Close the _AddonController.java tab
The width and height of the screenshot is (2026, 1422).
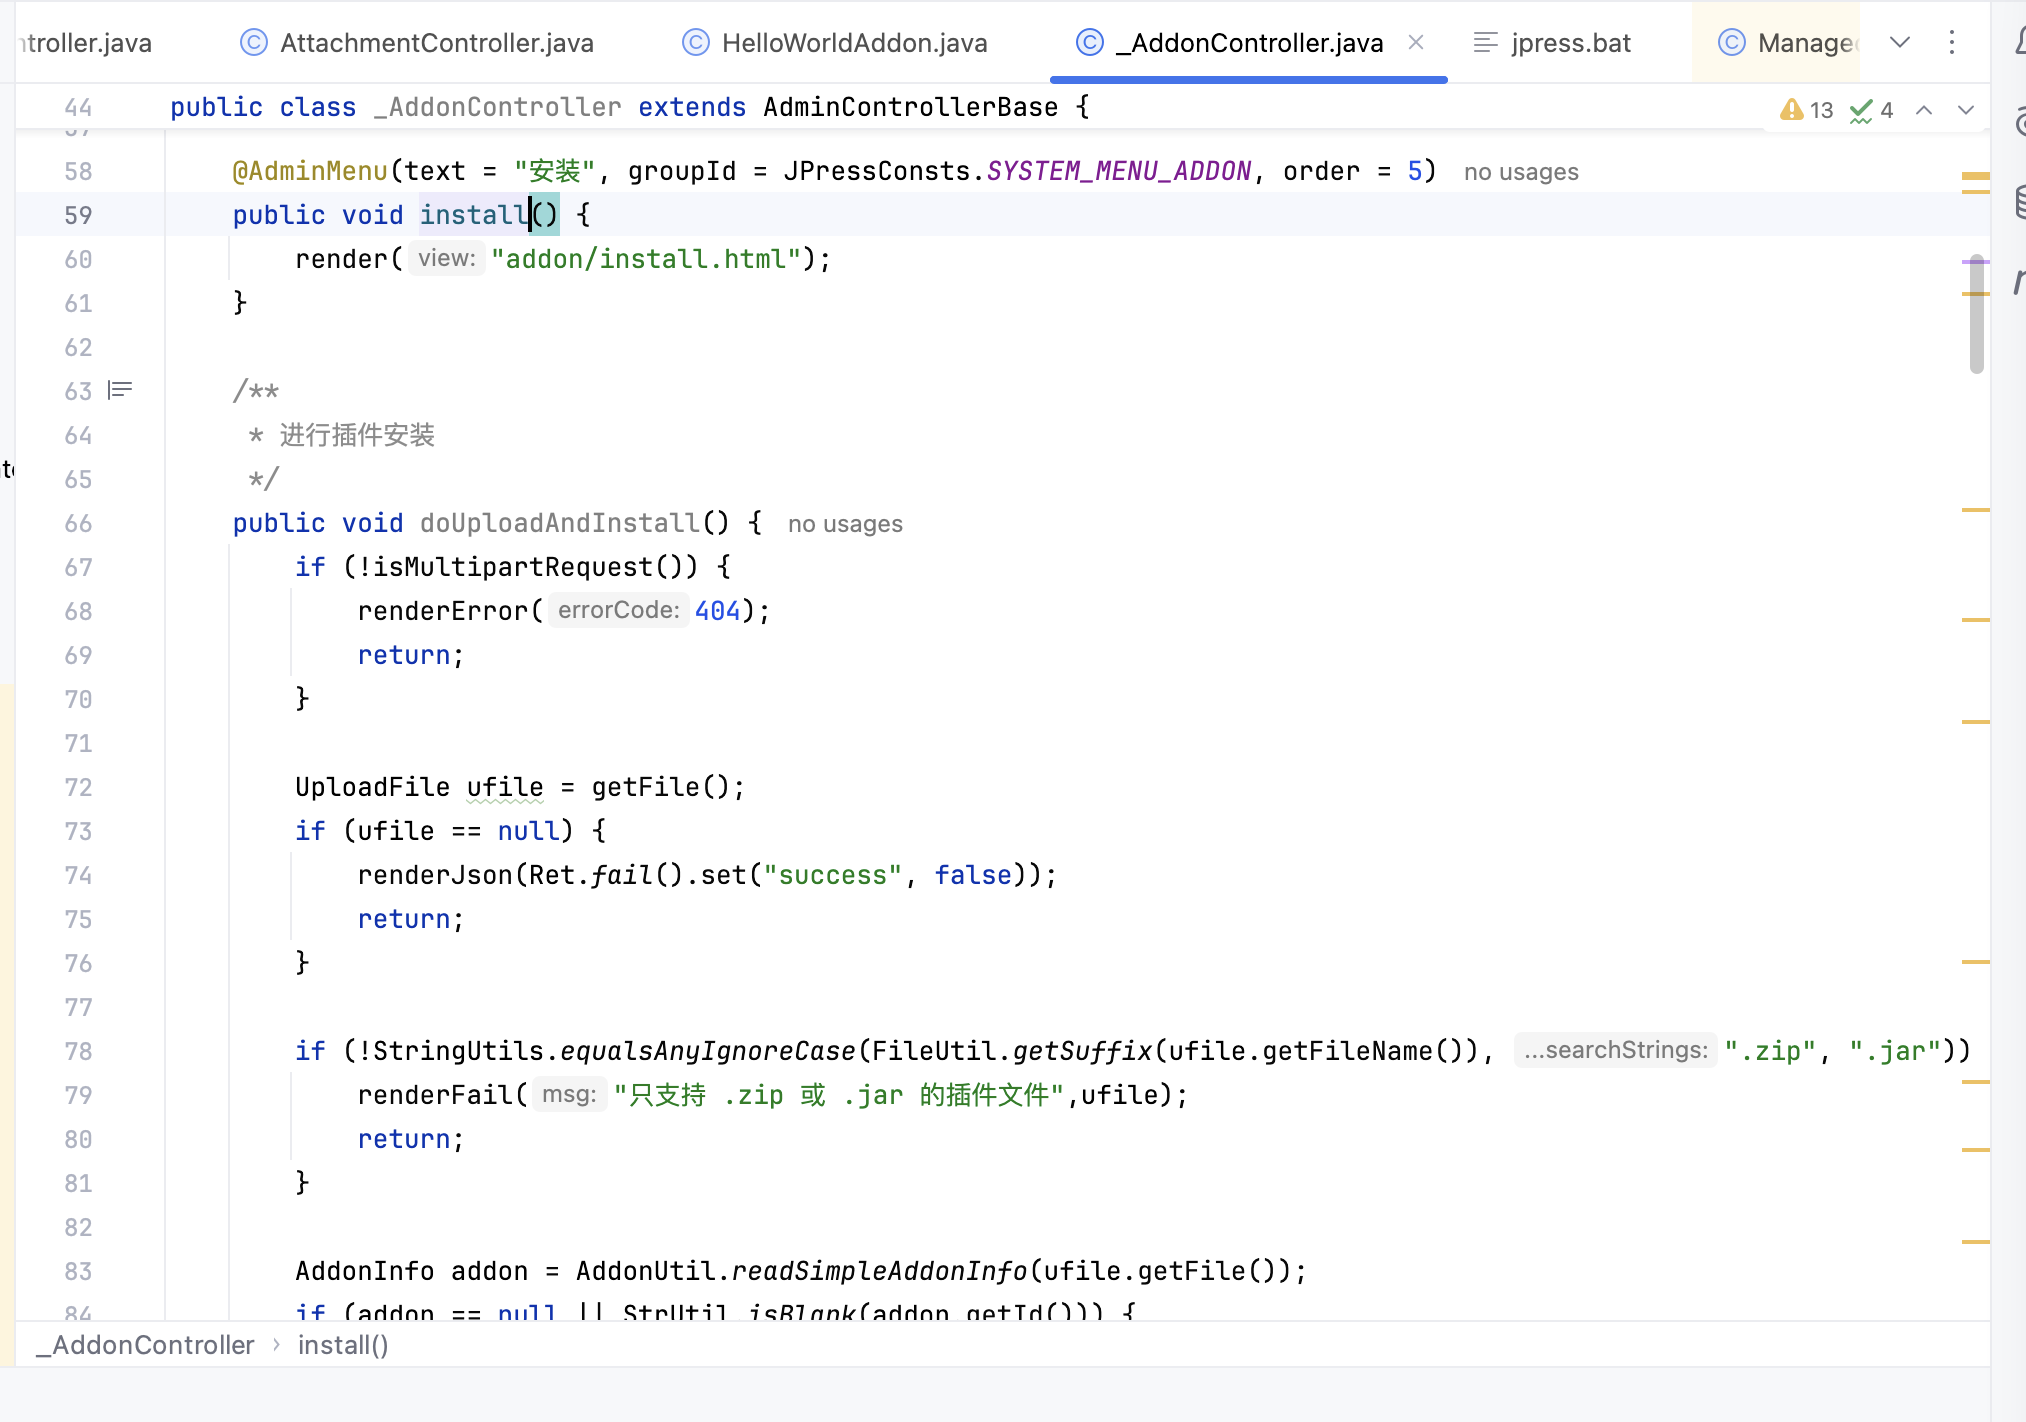pyautogui.click(x=1416, y=42)
